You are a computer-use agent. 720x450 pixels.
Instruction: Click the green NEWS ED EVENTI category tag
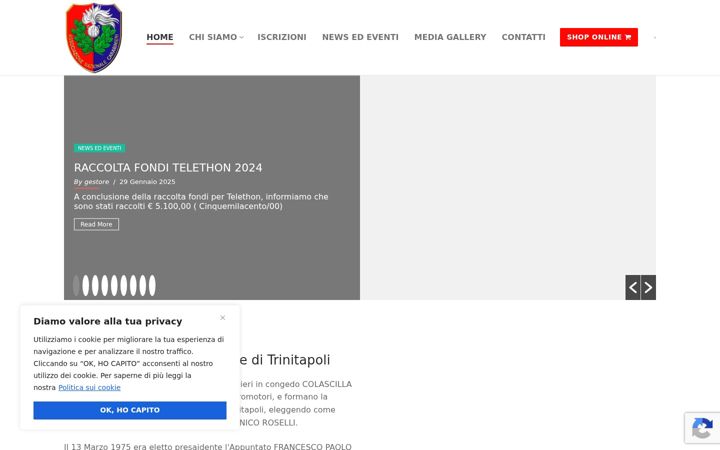[x=99, y=148]
